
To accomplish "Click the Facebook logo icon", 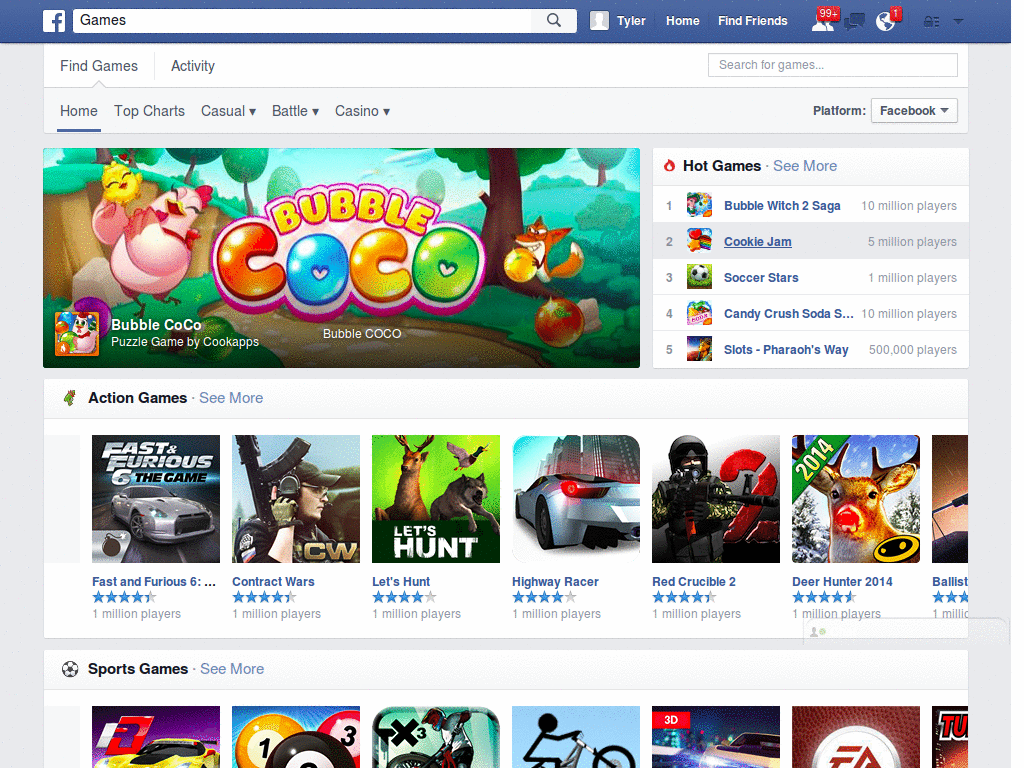I will pyautogui.click(x=54, y=21).
